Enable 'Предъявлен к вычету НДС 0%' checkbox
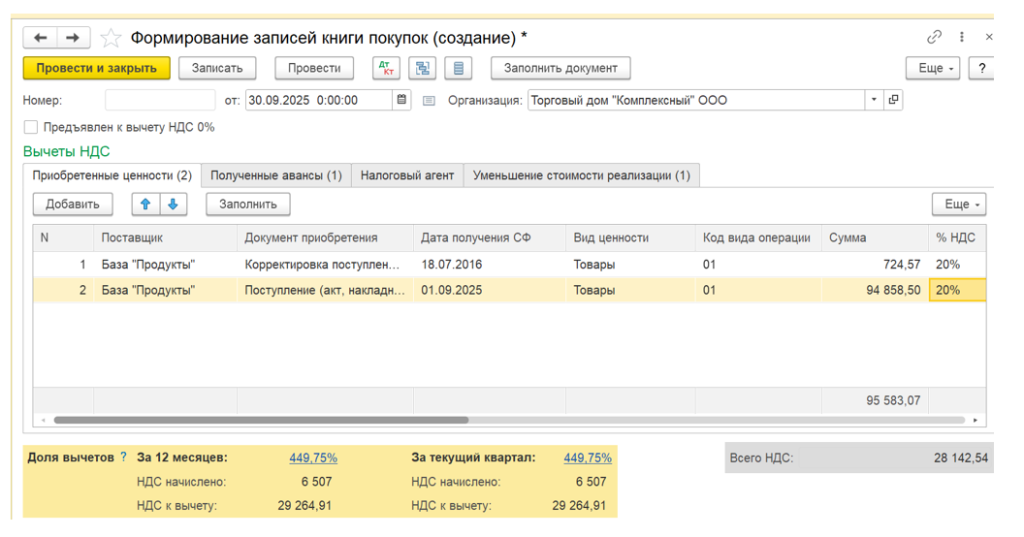 point(31,127)
